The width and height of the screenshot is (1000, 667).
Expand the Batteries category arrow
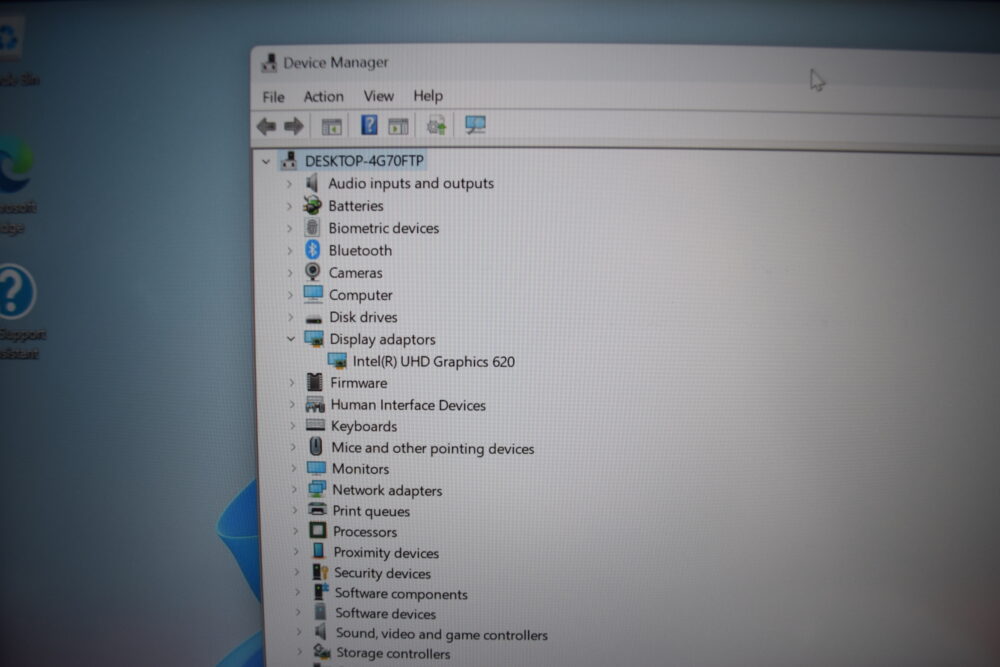click(x=289, y=206)
